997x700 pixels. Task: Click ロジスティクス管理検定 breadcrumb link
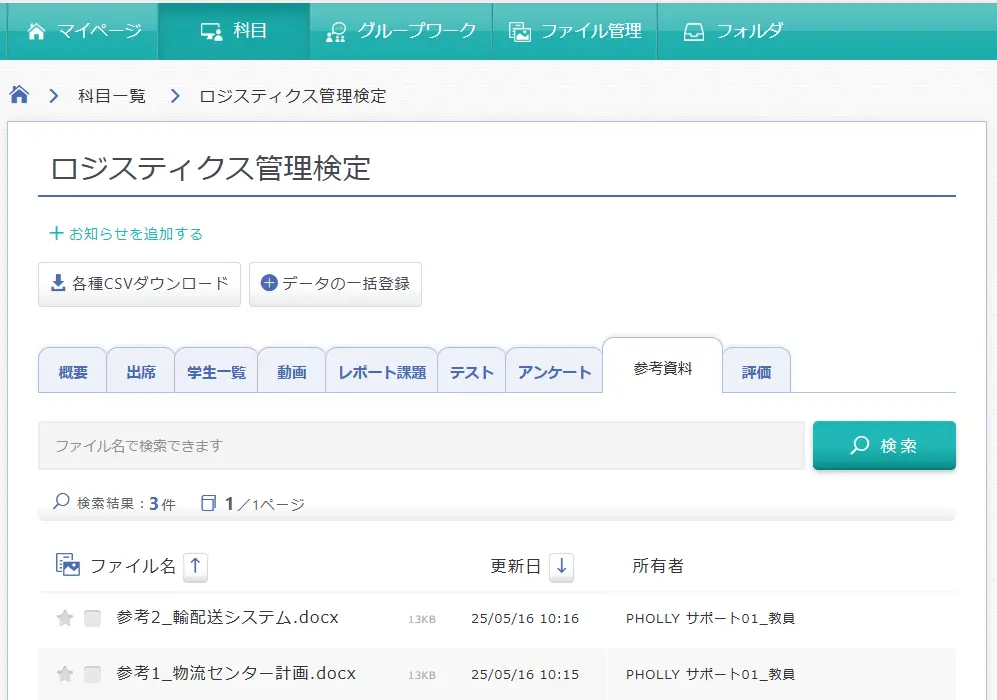[x=293, y=96]
